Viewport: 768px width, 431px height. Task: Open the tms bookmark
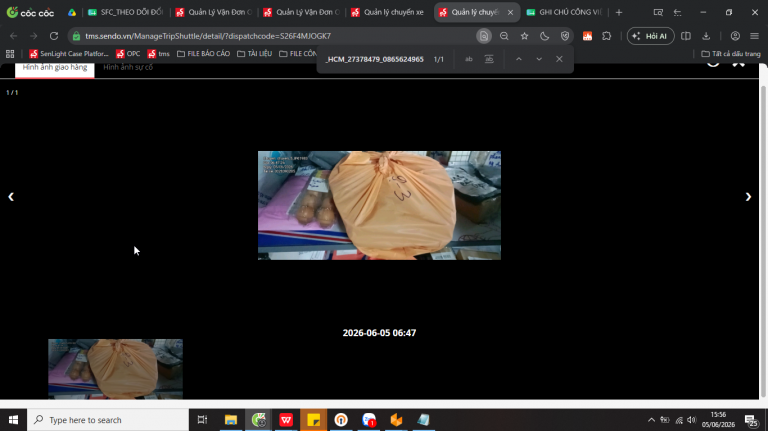[x=159, y=54]
